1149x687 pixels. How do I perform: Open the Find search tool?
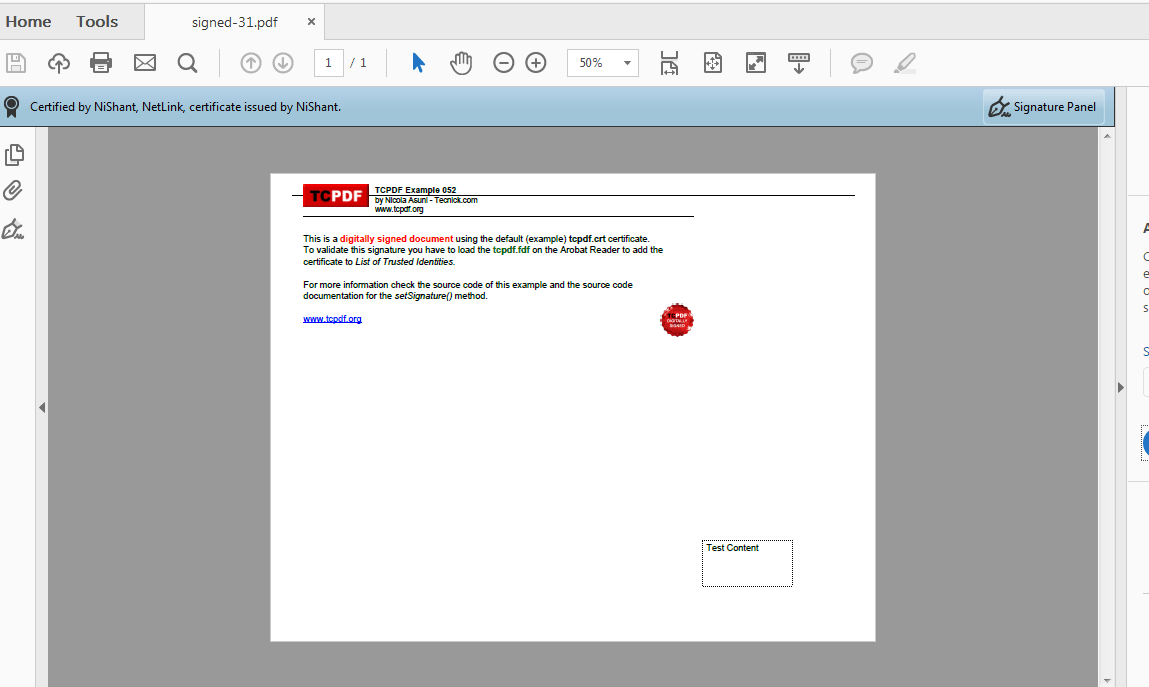click(187, 62)
